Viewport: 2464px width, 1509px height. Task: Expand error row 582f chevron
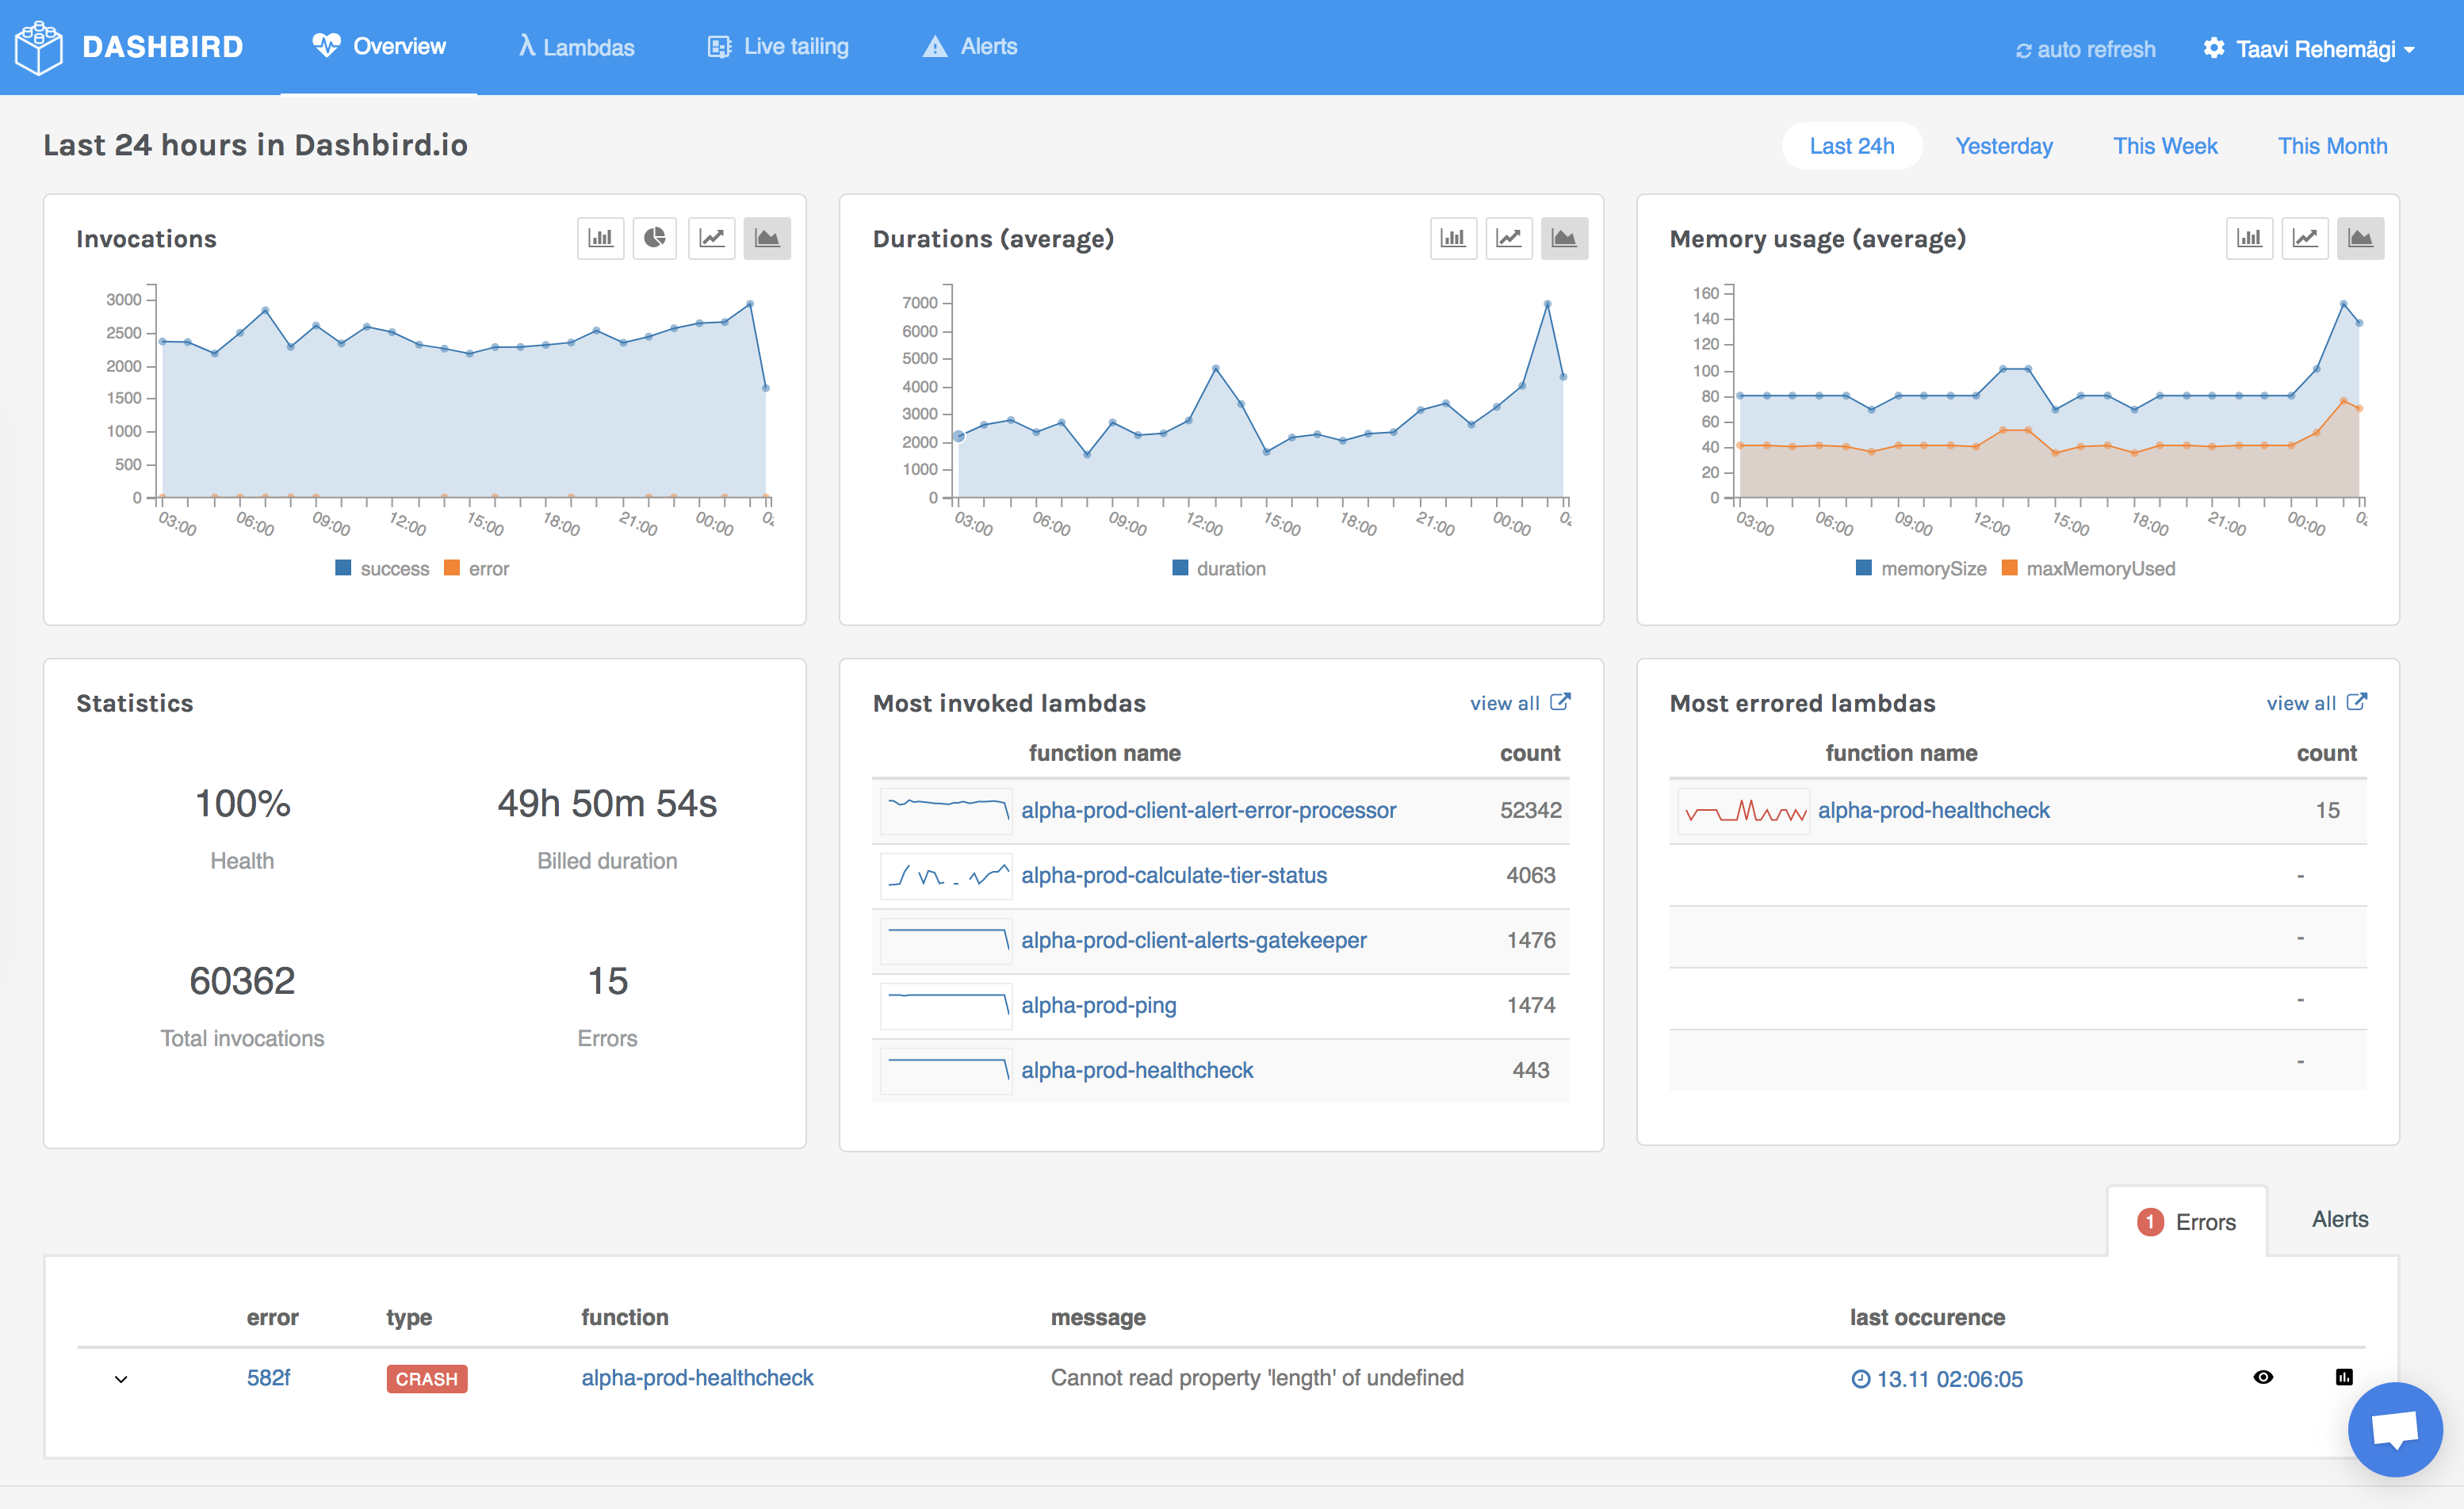point(121,1379)
